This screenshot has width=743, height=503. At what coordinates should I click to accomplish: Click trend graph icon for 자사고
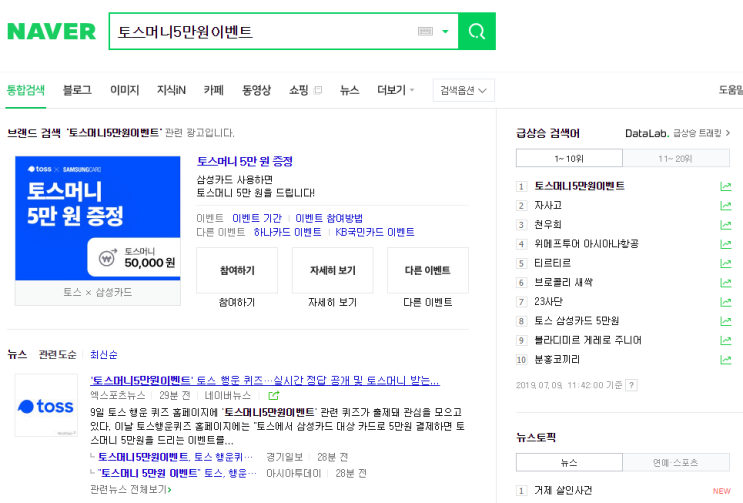tap(725, 206)
